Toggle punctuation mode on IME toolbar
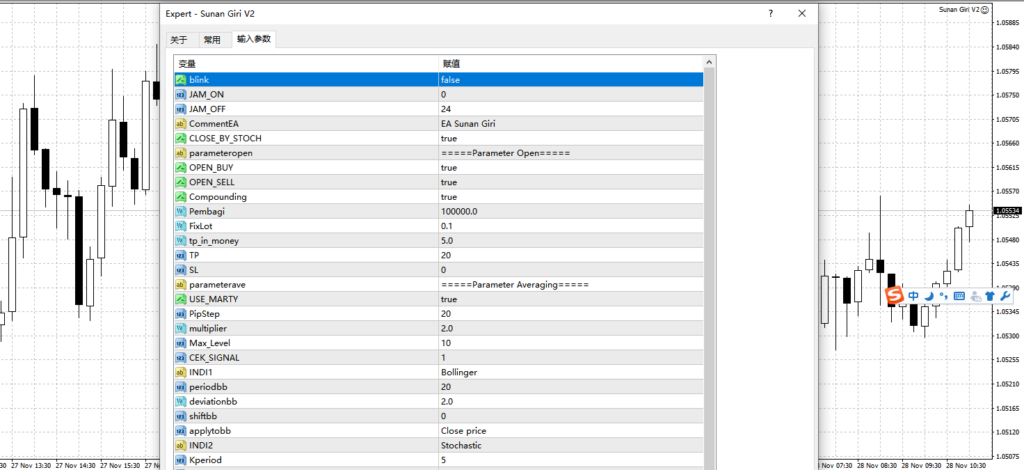 (x=941, y=297)
